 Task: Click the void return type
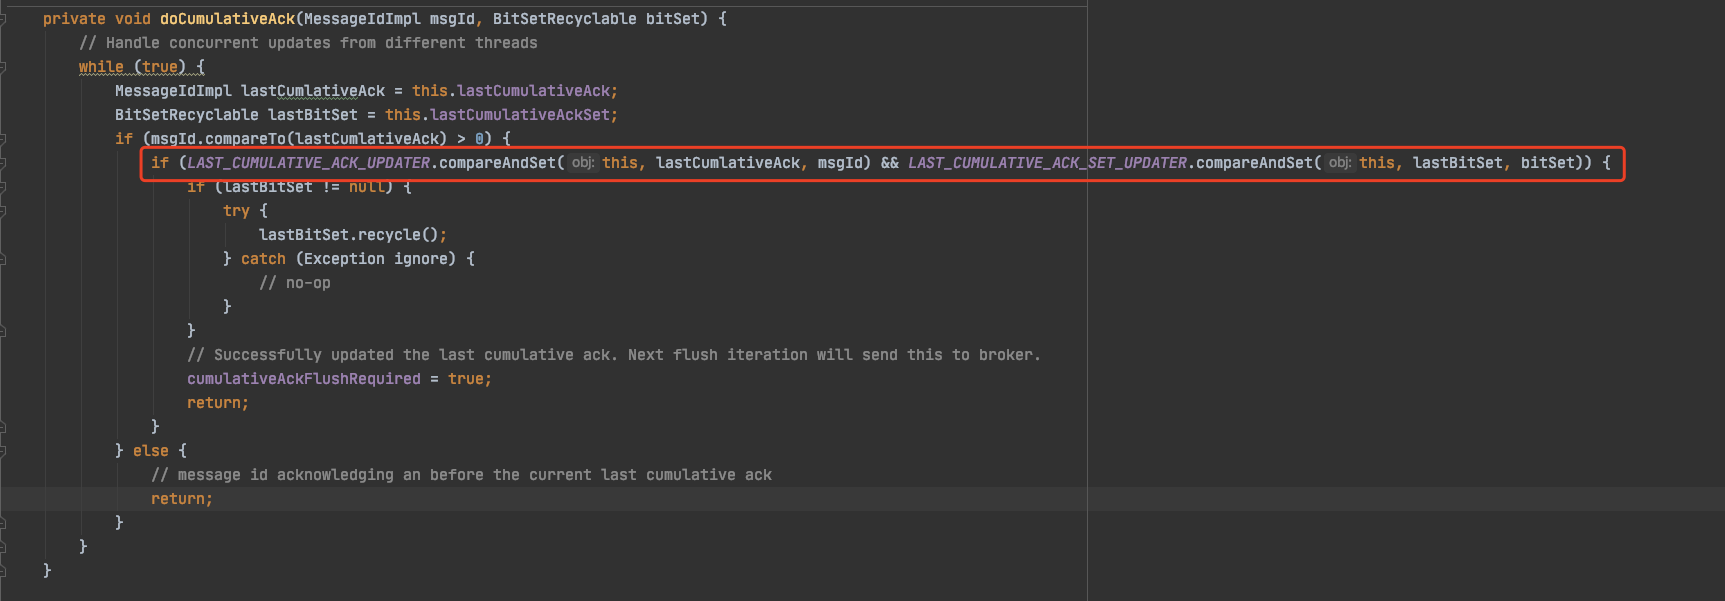click(x=133, y=19)
